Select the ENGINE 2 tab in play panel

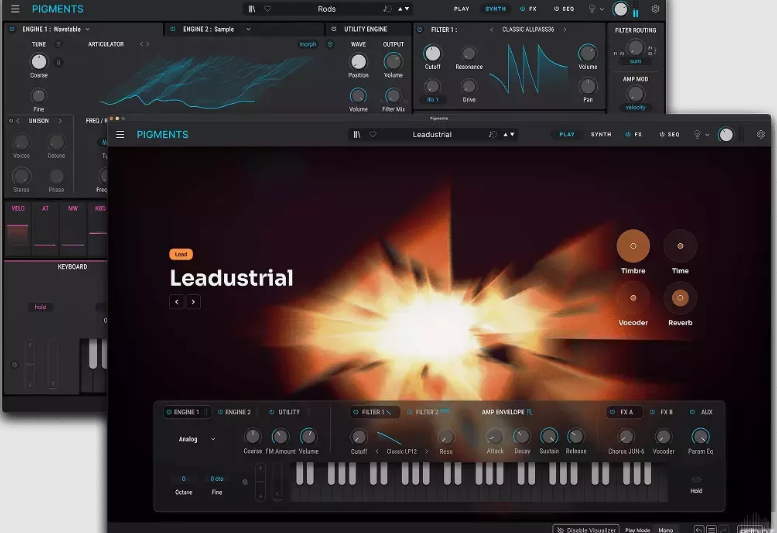[234, 412]
